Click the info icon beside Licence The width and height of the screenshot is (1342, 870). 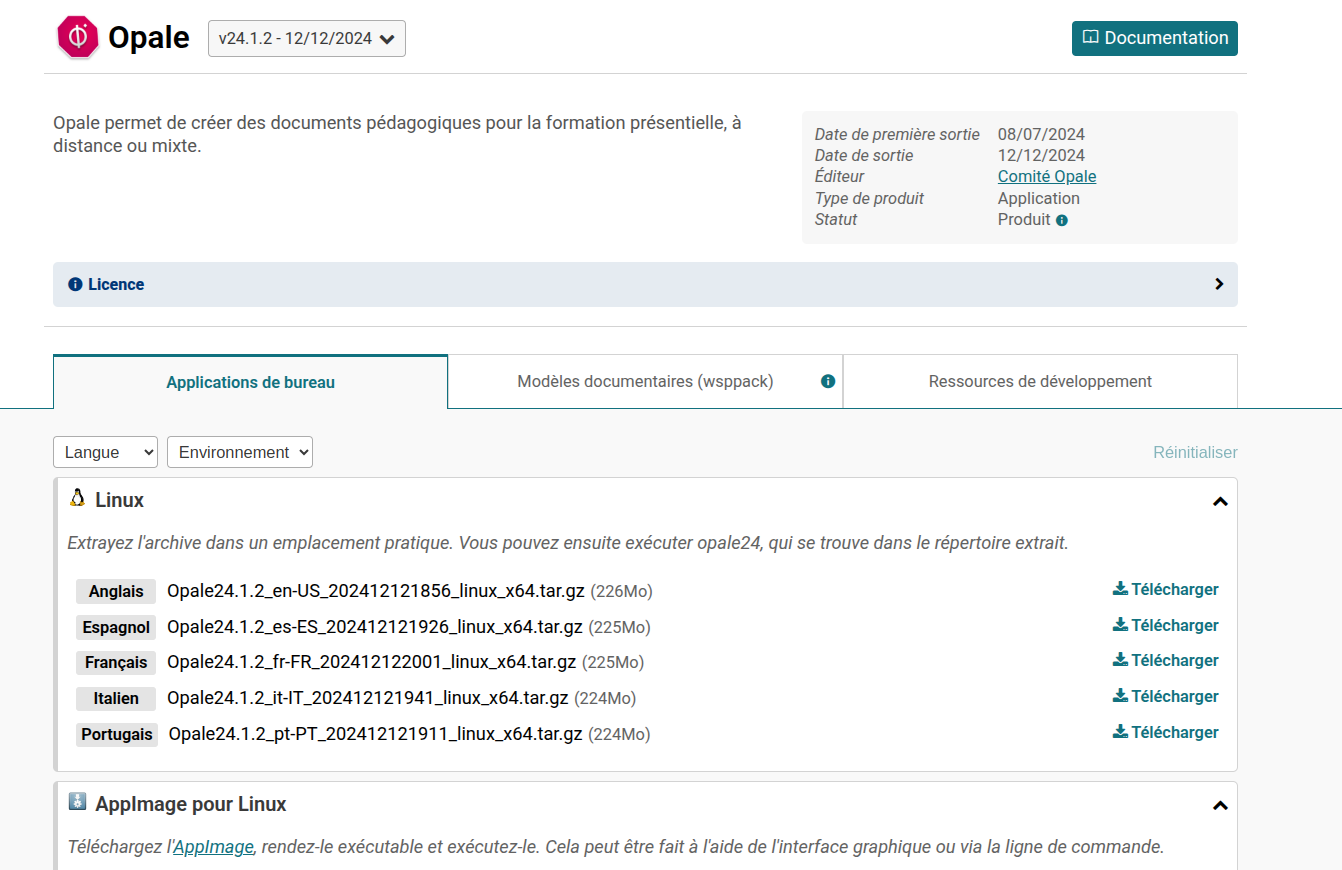[x=75, y=284]
